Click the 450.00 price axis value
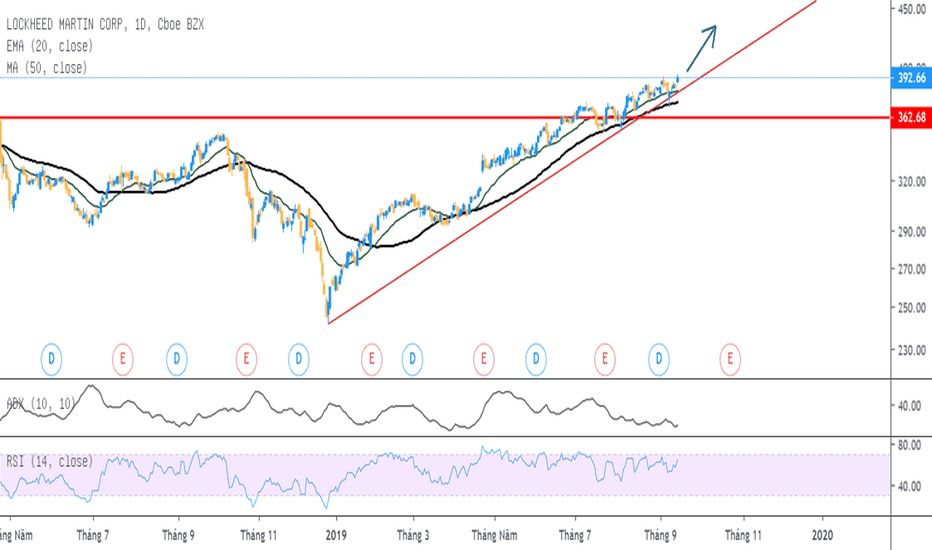 [x=912, y=9]
